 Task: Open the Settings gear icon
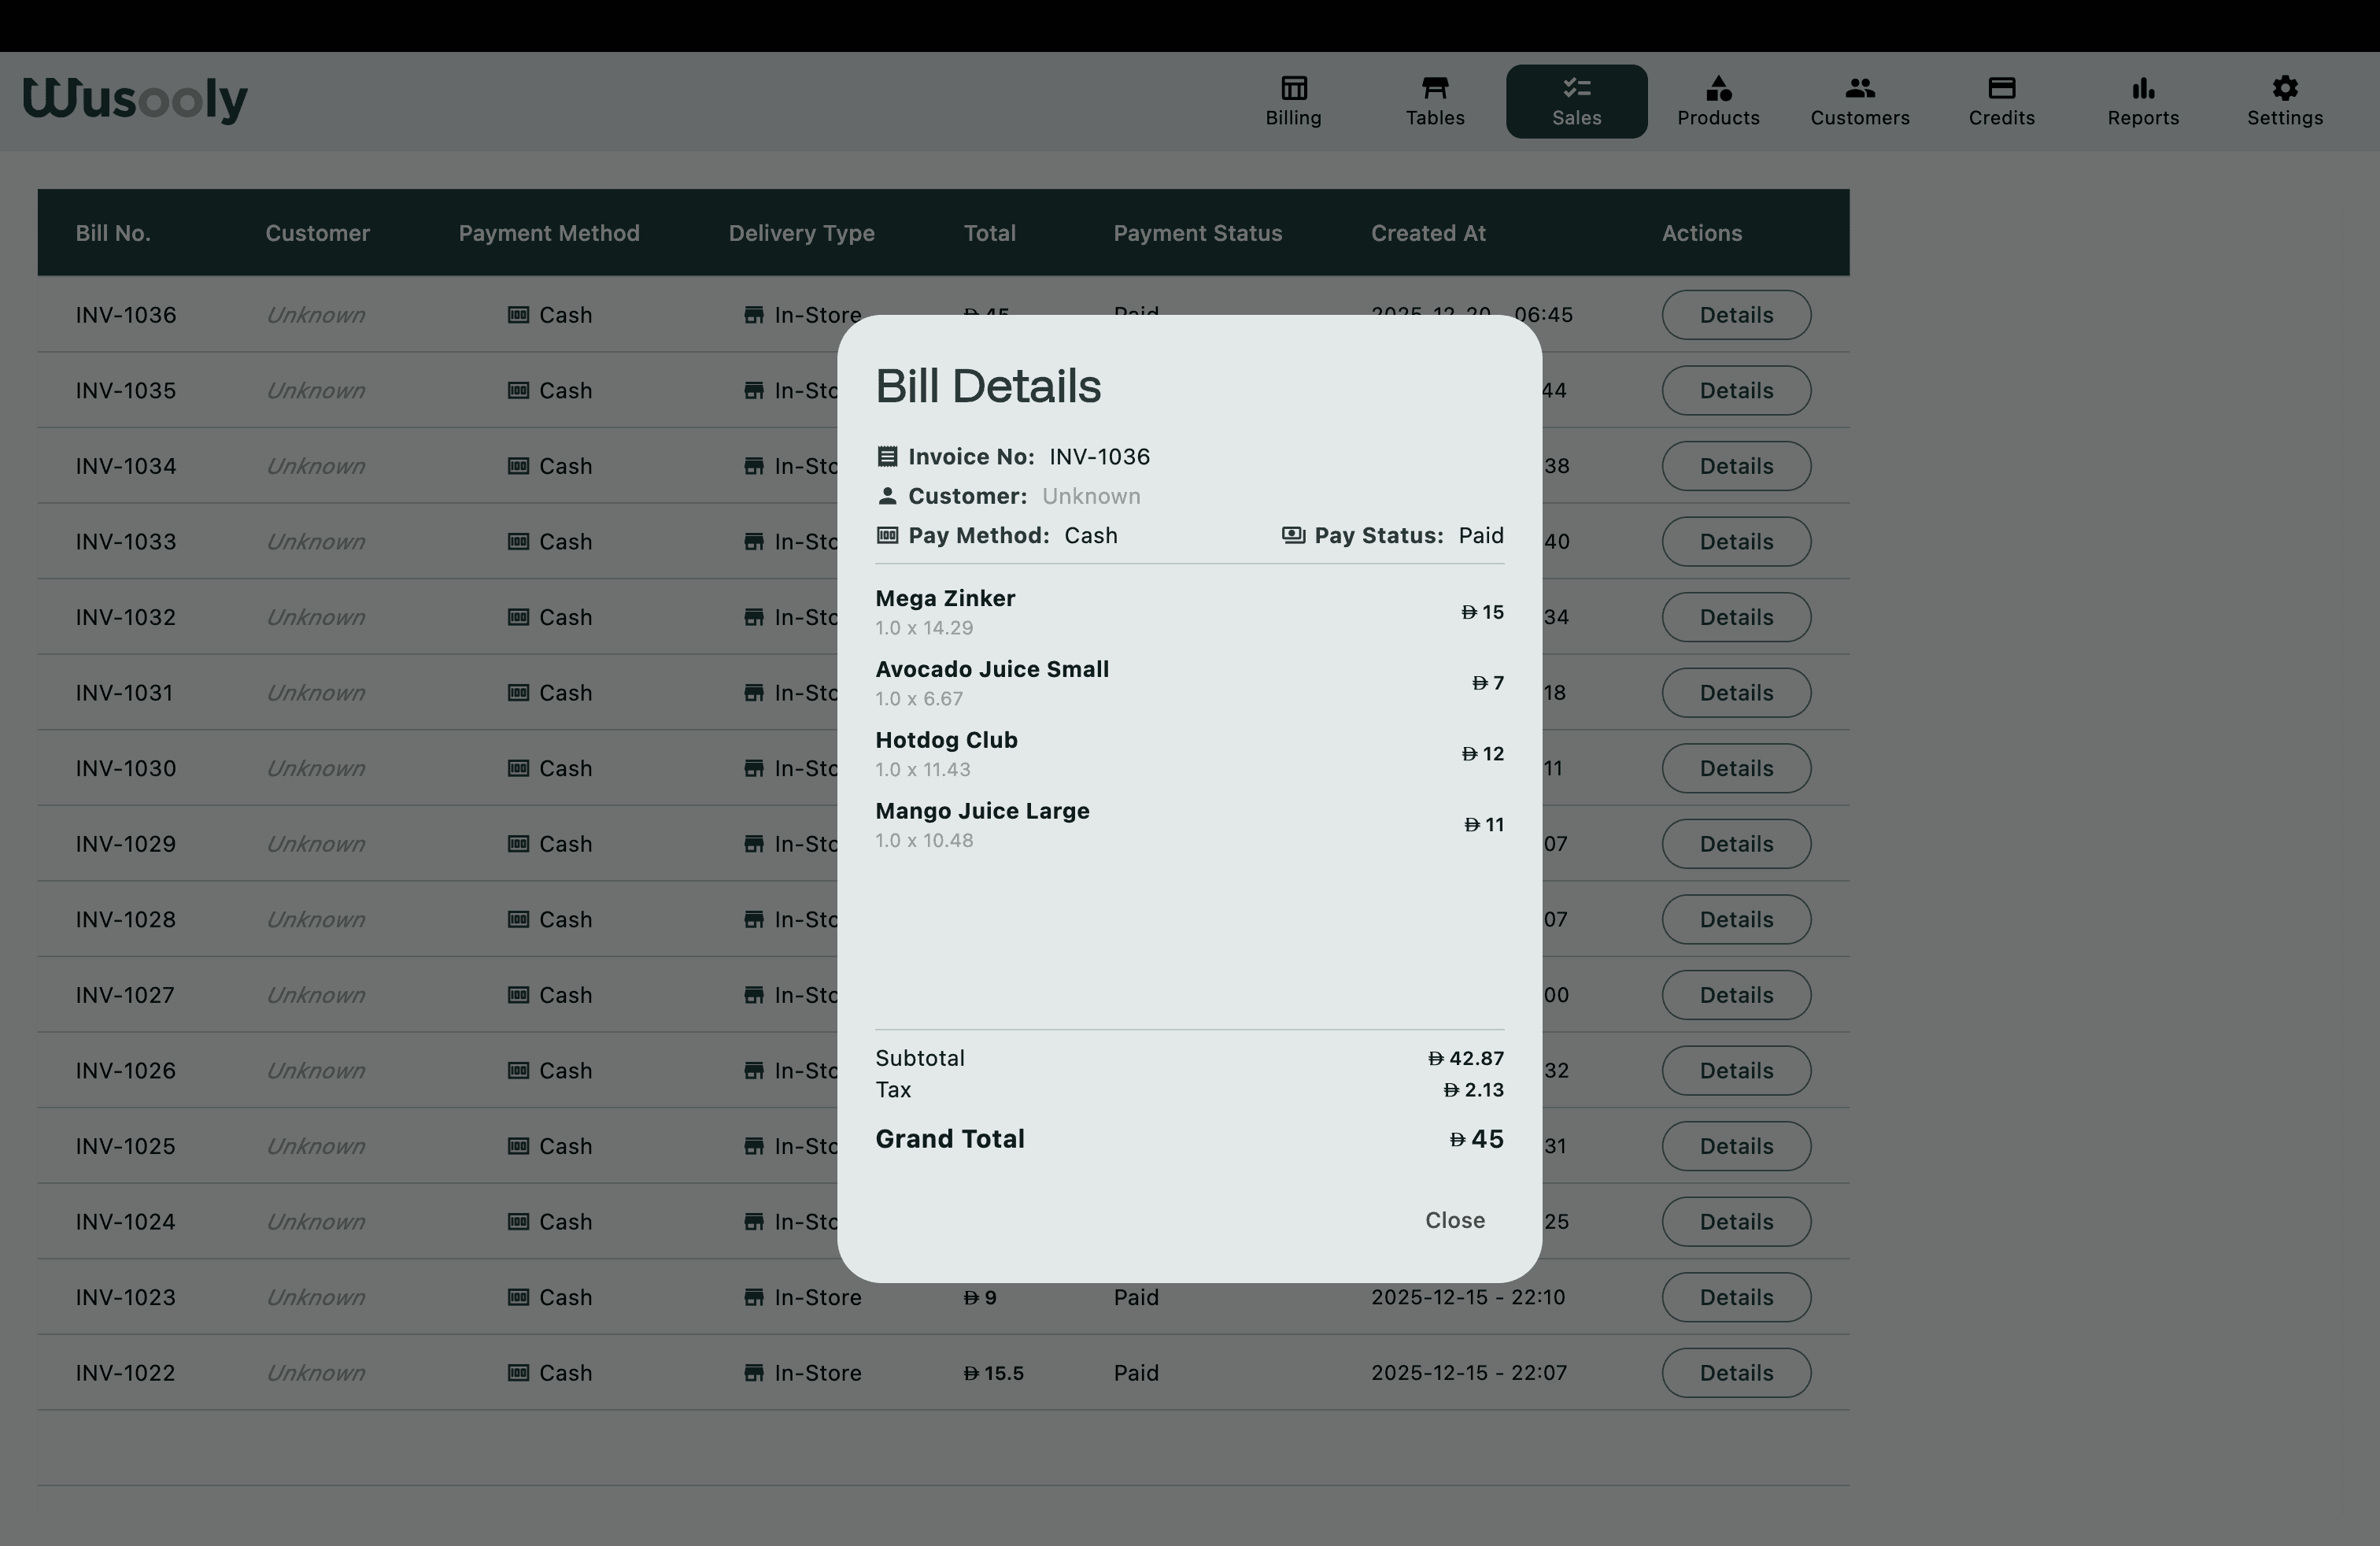click(2285, 88)
